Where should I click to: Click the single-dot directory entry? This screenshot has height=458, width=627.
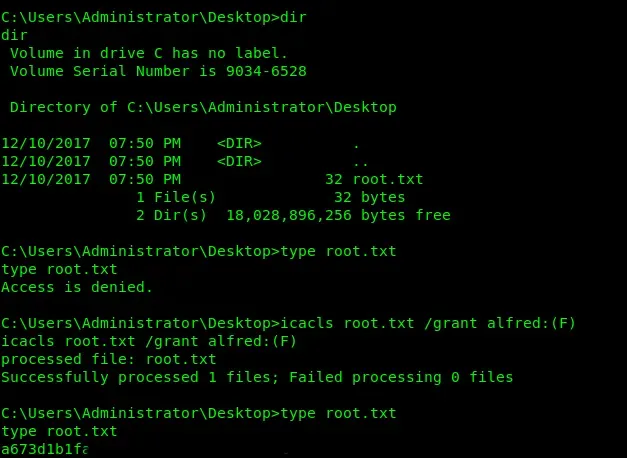(357, 143)
